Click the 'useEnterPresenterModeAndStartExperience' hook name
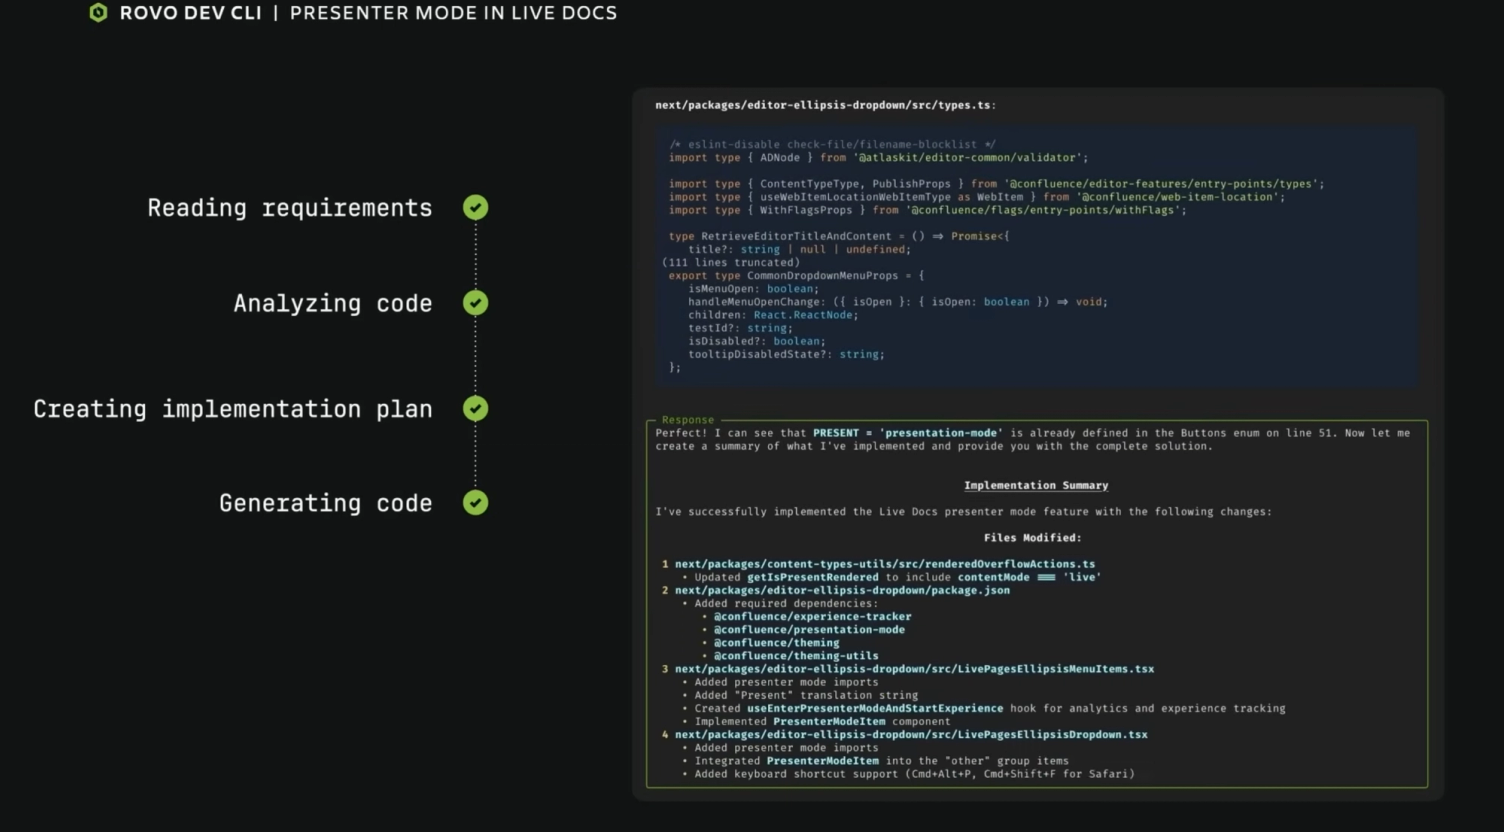The image size is (1504, 832). coord(875,708)
